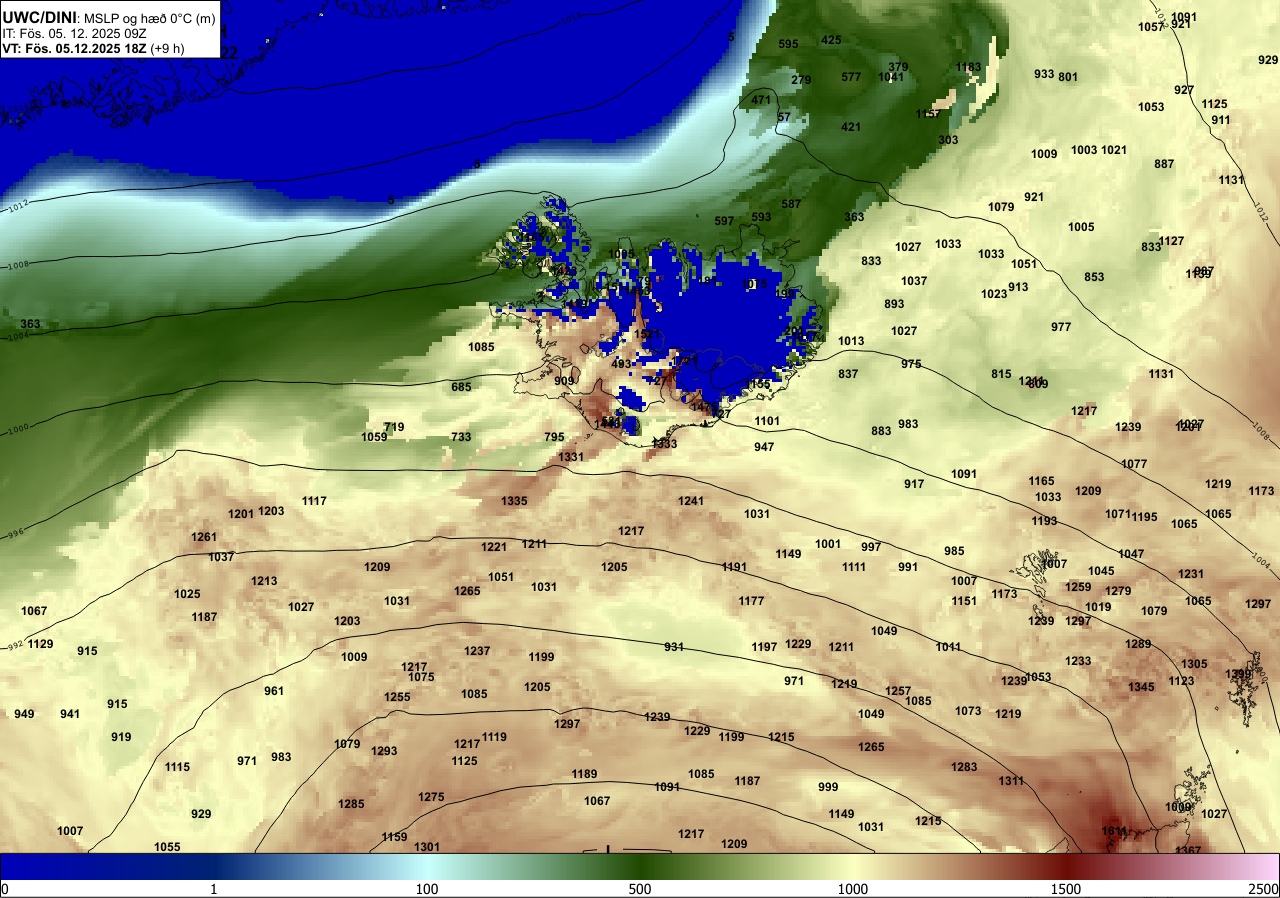Click the 911 height value
Screen dimensions: 1280x898
(x=1221, y=120)
